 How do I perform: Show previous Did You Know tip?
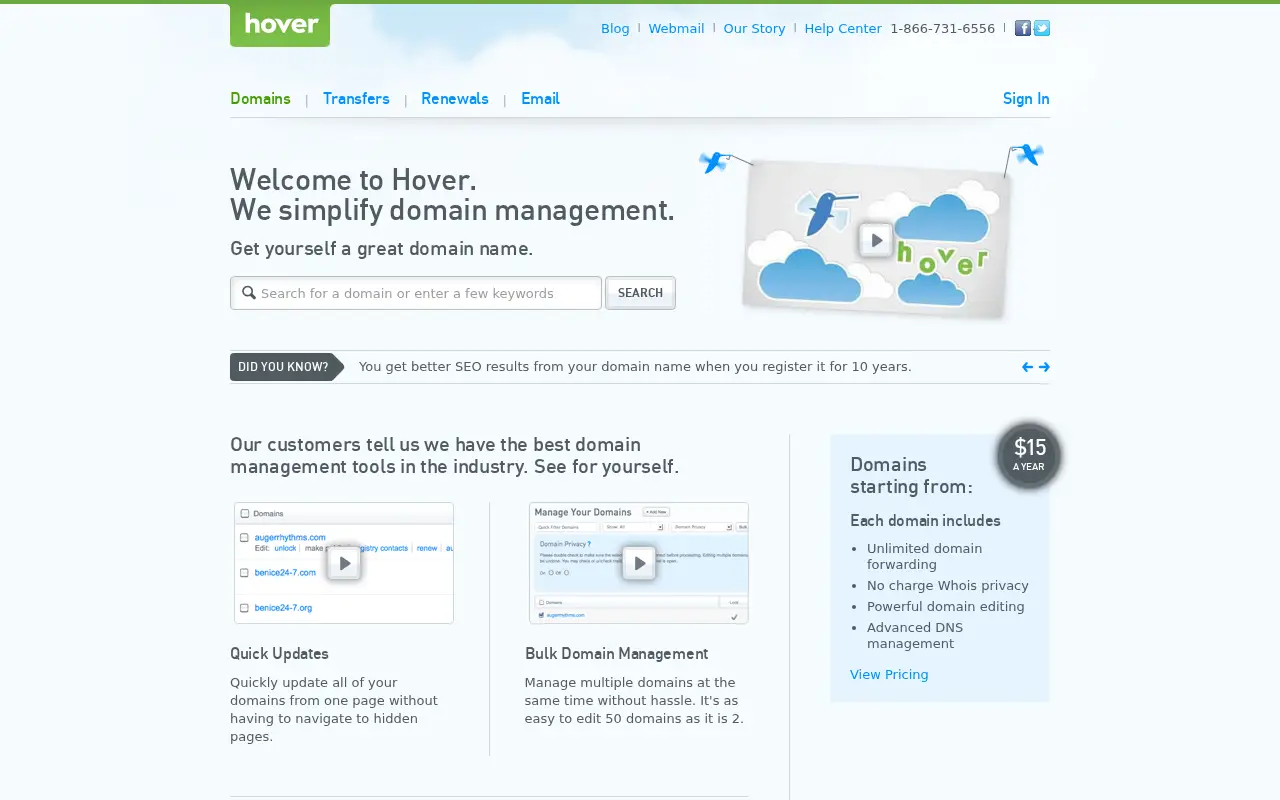click(x=1027, y=367)
